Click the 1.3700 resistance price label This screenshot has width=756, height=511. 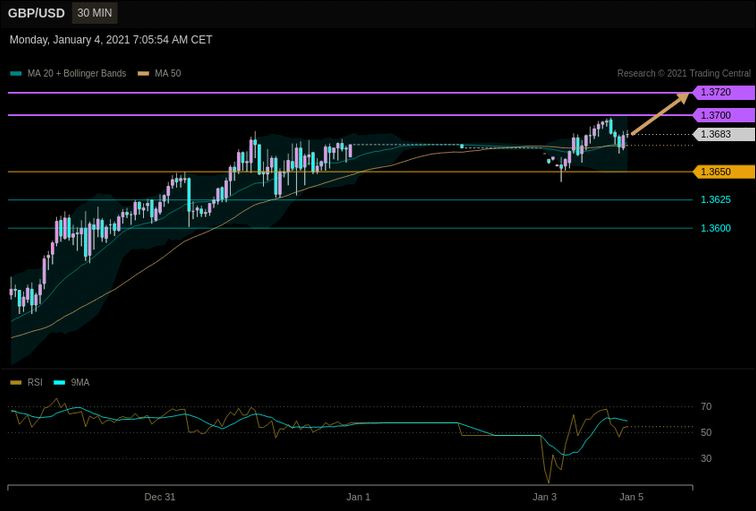click(x=723, y=115)
